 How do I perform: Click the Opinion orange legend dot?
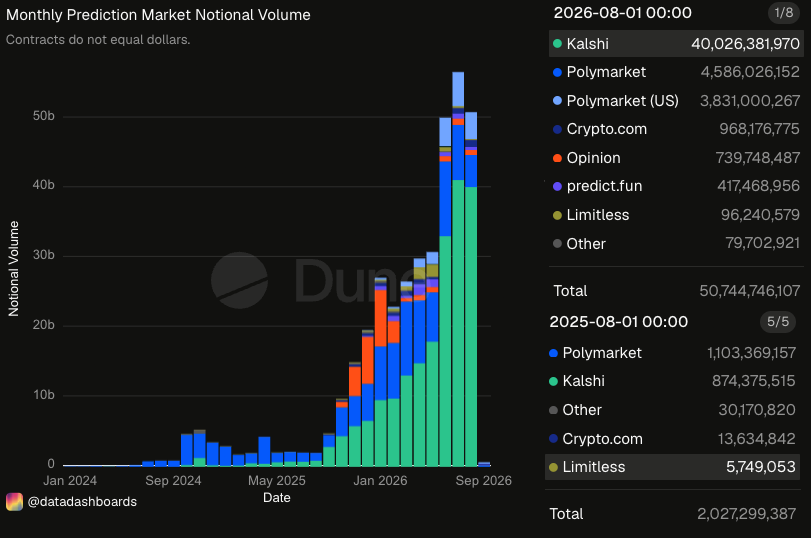[557, 158]
